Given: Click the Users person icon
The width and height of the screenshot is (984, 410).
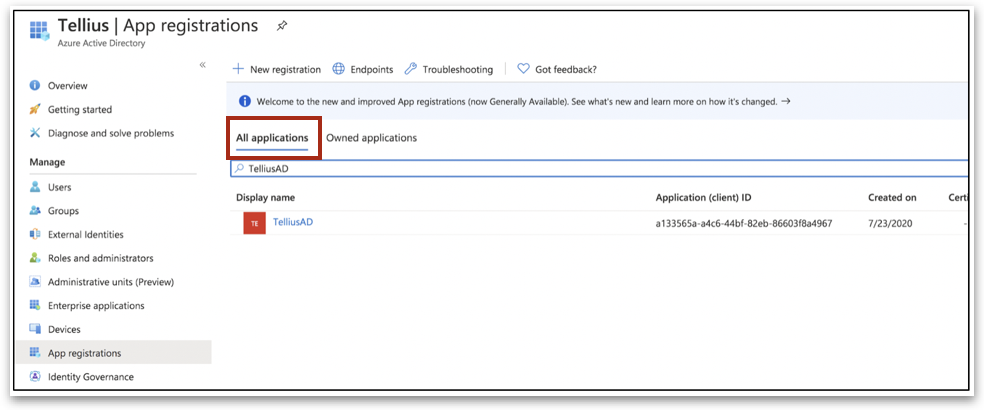Looking at the screenshot, I should click(x=35, y=187).
